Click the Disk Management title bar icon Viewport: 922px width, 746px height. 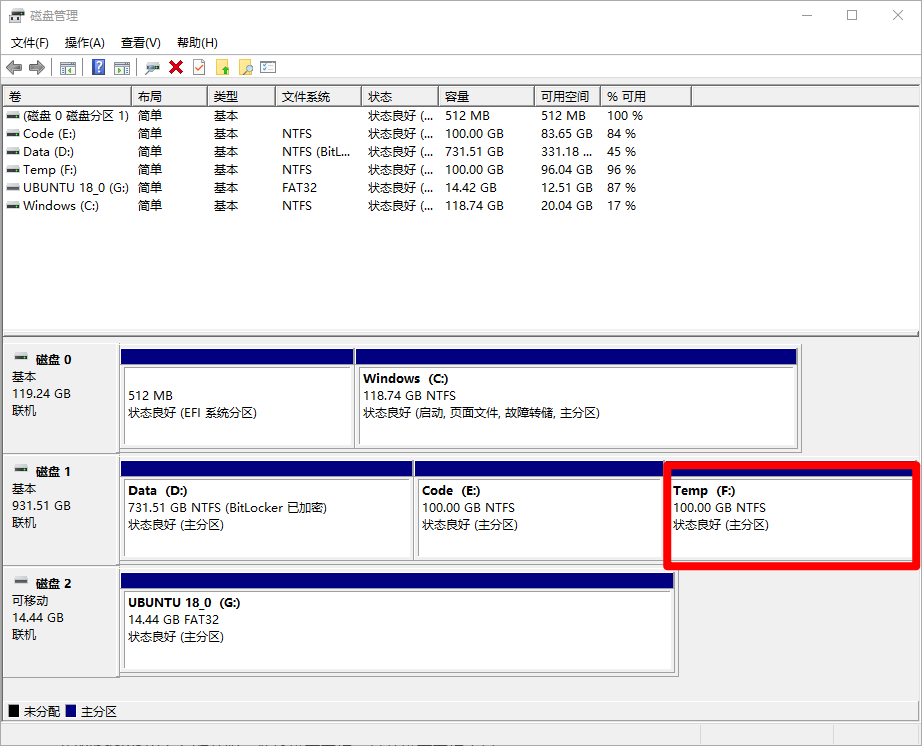point(16,16)
